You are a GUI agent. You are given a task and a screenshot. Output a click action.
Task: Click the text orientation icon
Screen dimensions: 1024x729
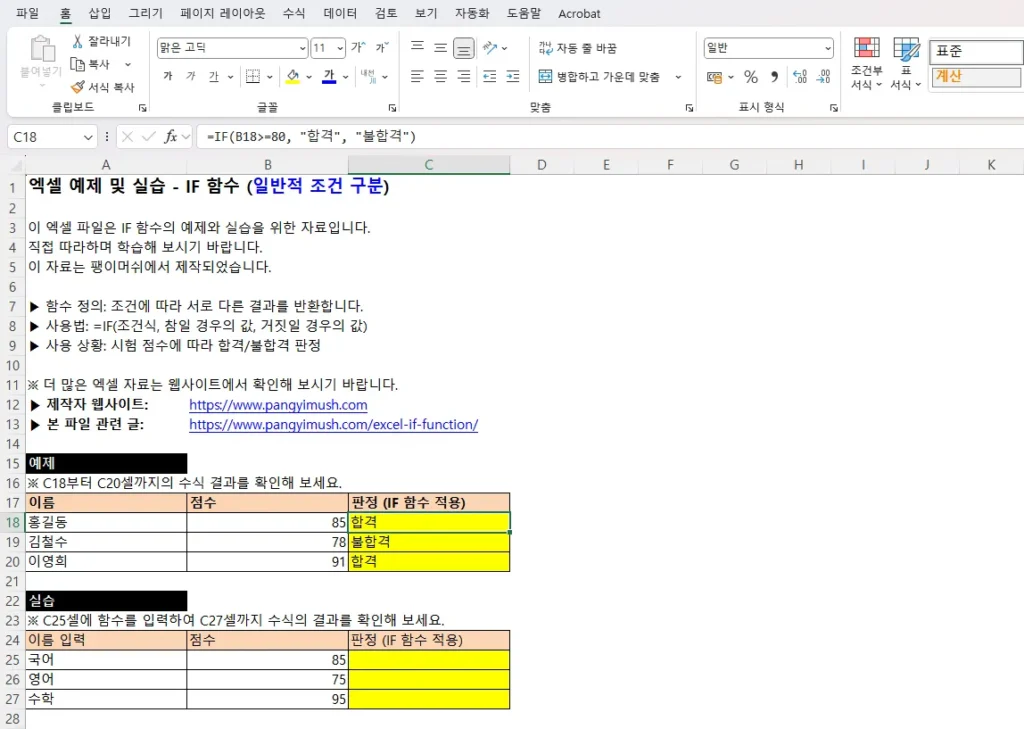click(490, 48)
